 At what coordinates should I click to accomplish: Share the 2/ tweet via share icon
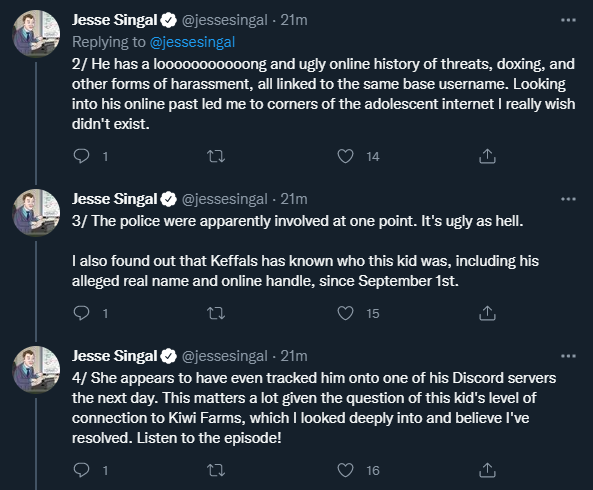pyautogui.click(x=487, y=156)
